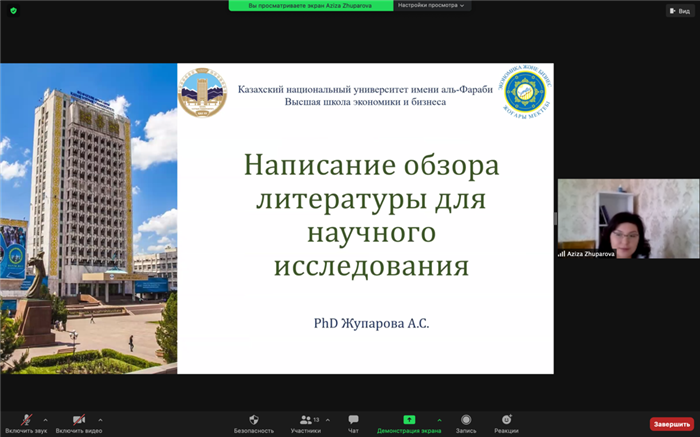Expand video options arrow beside camera
700x437 pixels.
[x=100, y=420]
